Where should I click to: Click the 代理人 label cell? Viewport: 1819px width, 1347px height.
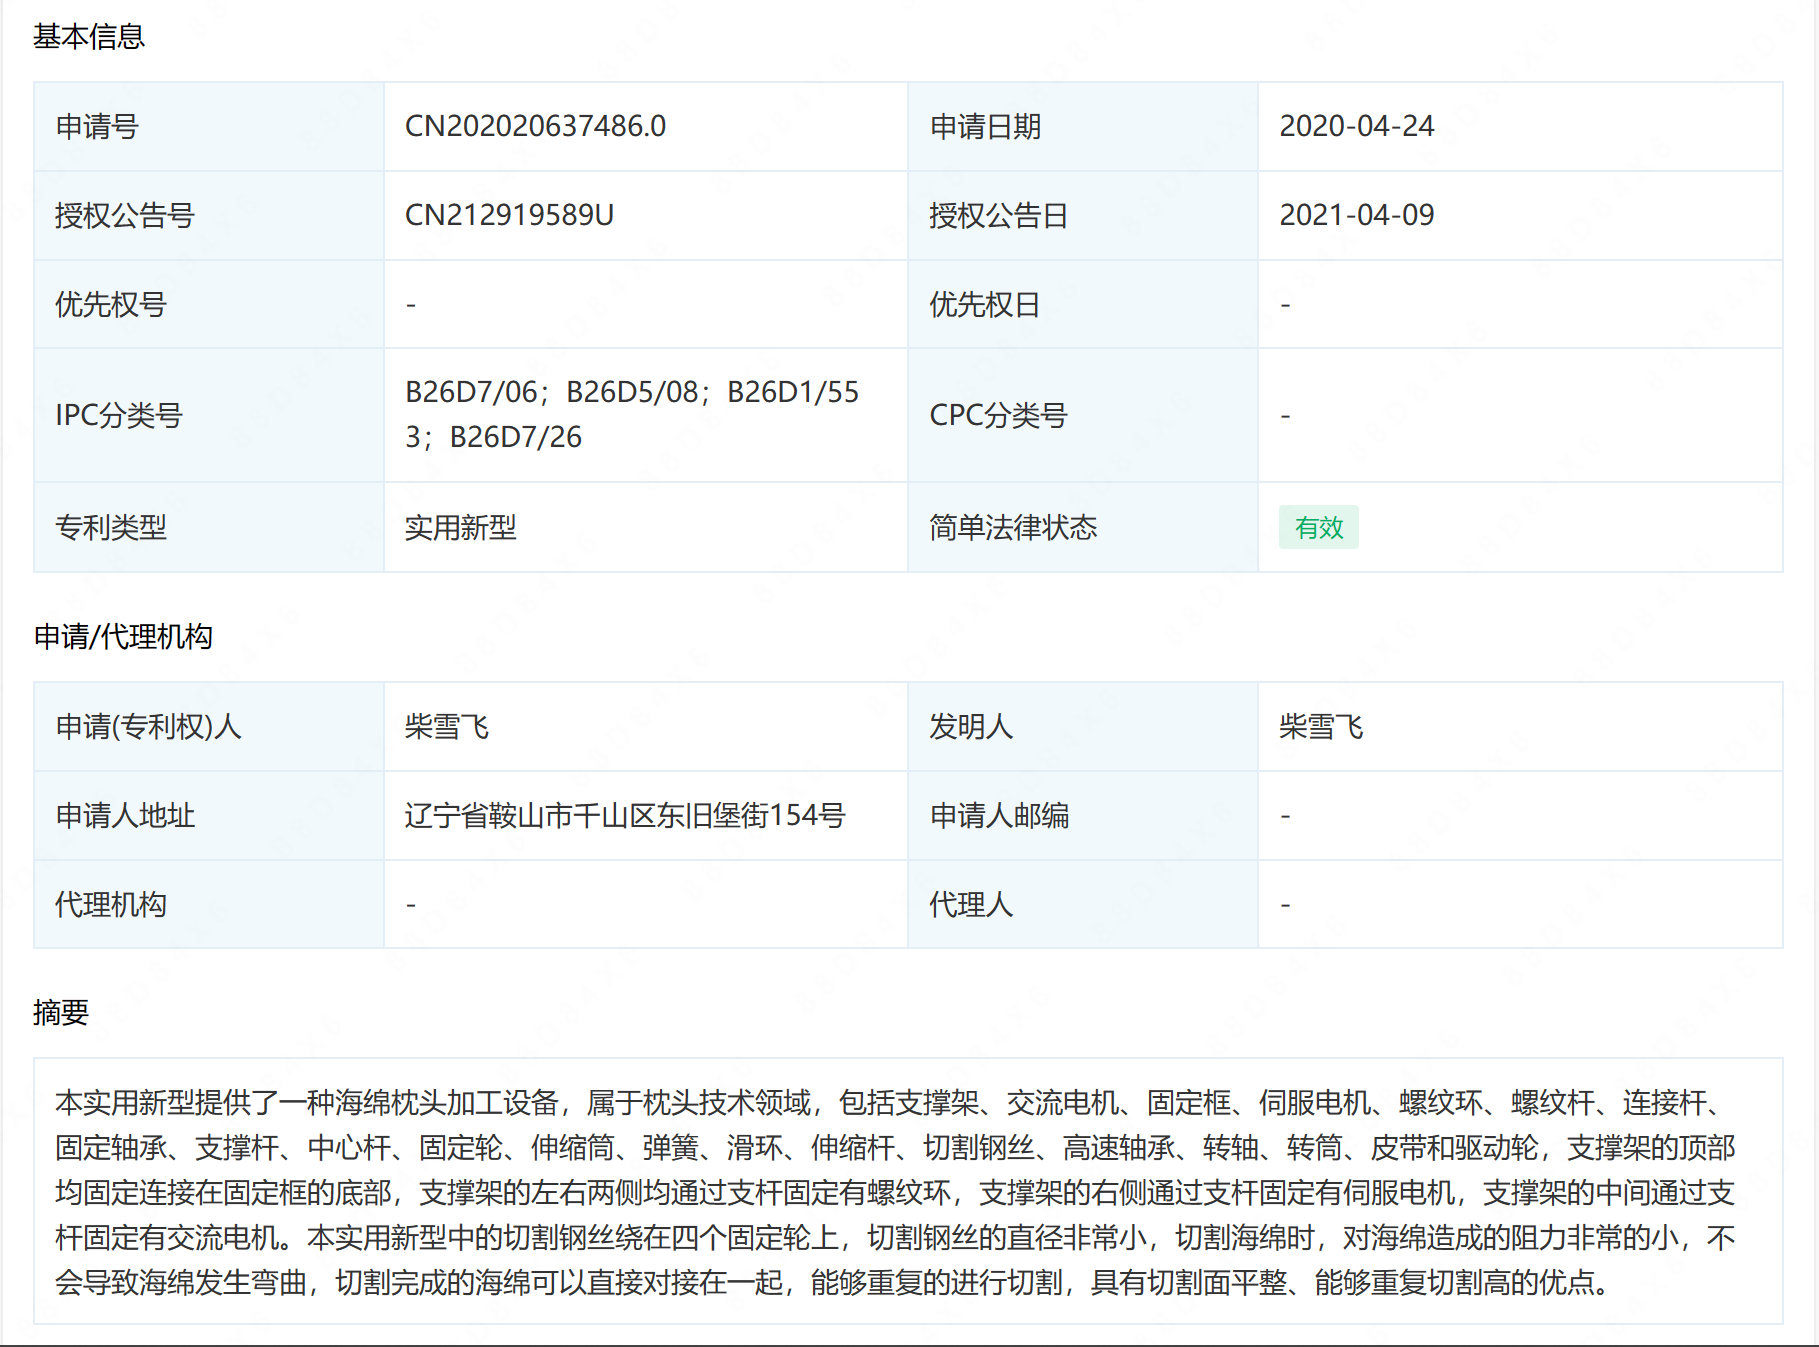(x=1083, y=905)
